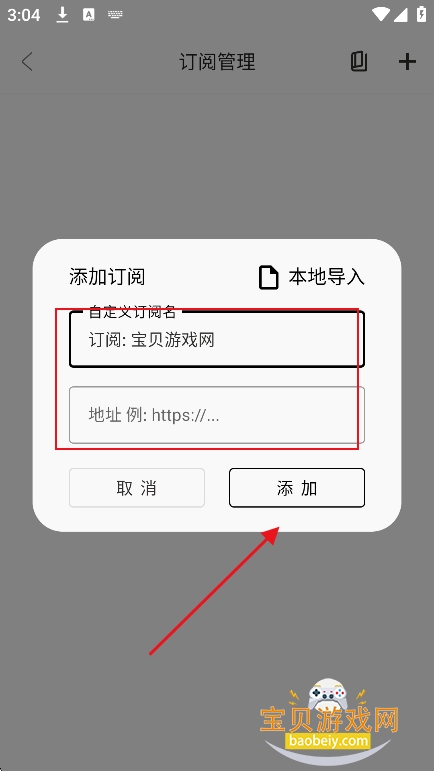Open the book icon beside the plus
The image size is (434, 771).
[359, 62]
